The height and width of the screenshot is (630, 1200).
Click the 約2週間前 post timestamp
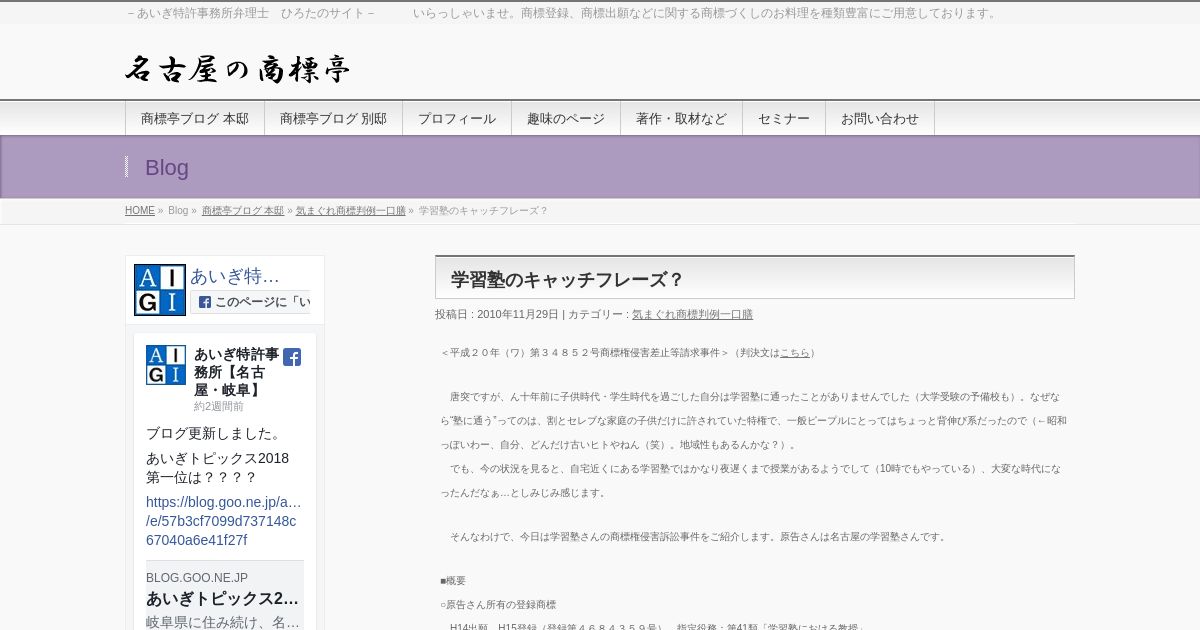pyautogui.click(x=219, y=407)
